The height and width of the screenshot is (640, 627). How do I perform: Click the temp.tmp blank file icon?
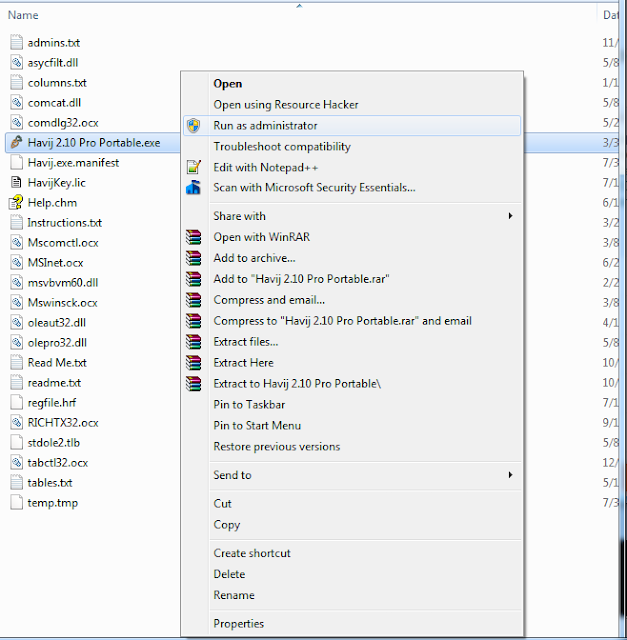tap(16, 502)
